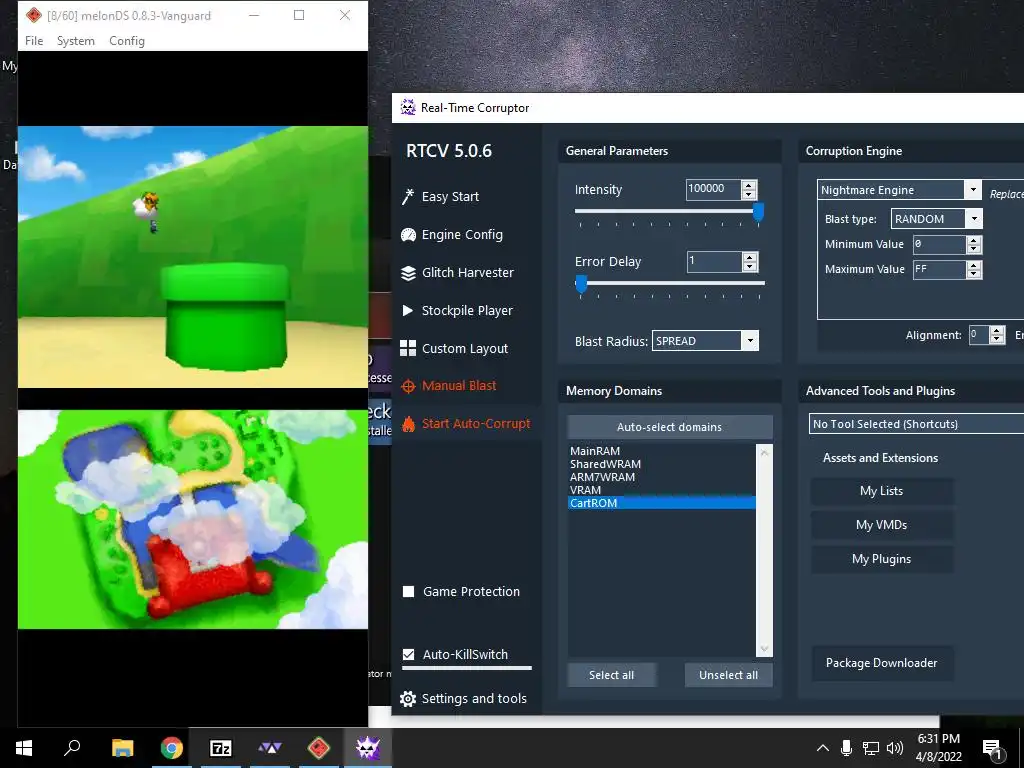This screenshot has width=1024, height=768.
Task: Trigger Manual Blast crosshair icon
Action: [408, 386]
